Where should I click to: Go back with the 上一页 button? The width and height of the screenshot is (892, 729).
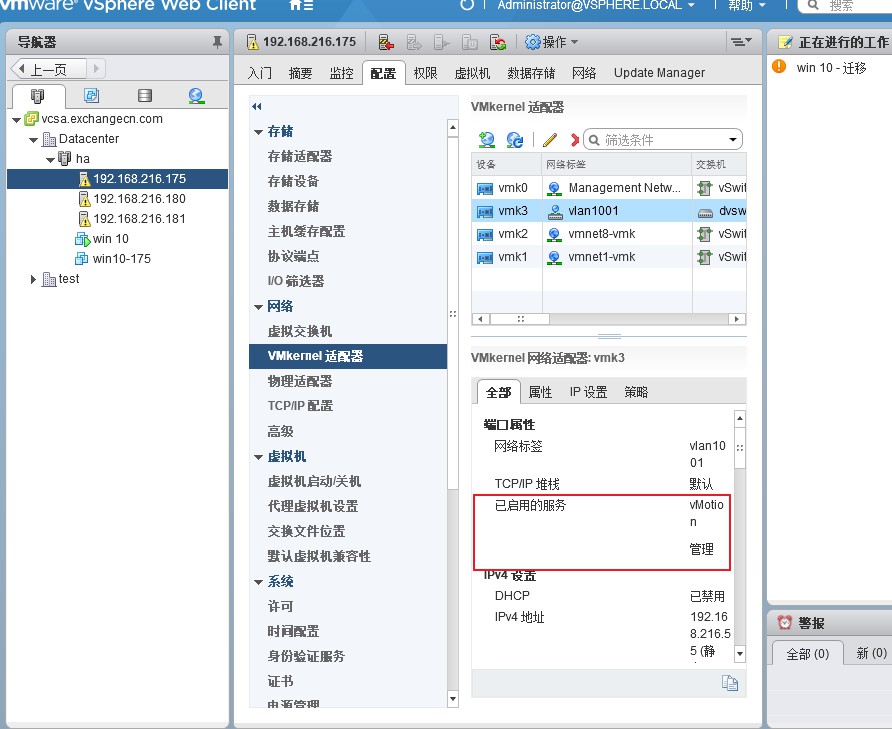pyautogui.click(x=49, y=69)
